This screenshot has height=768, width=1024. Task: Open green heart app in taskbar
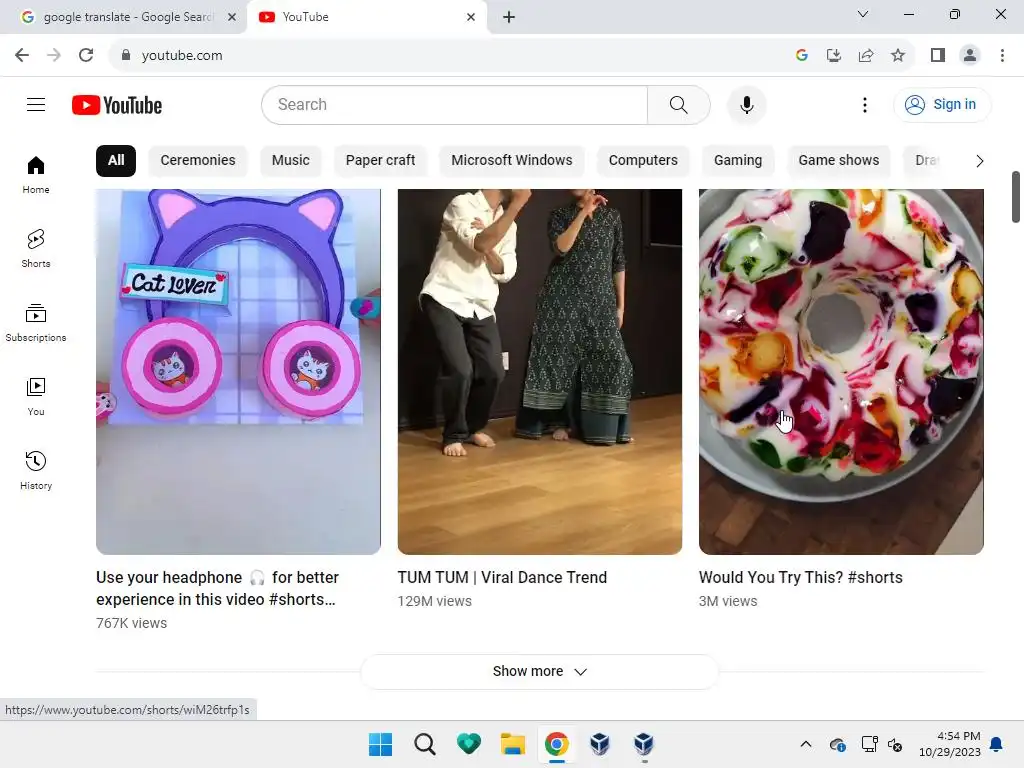[x=469, y=744]
